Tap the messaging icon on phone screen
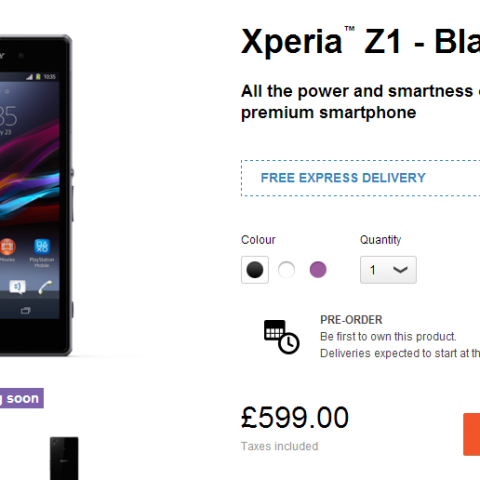The height and width of the screenshot is (480, 480). (x=17, y=287)
